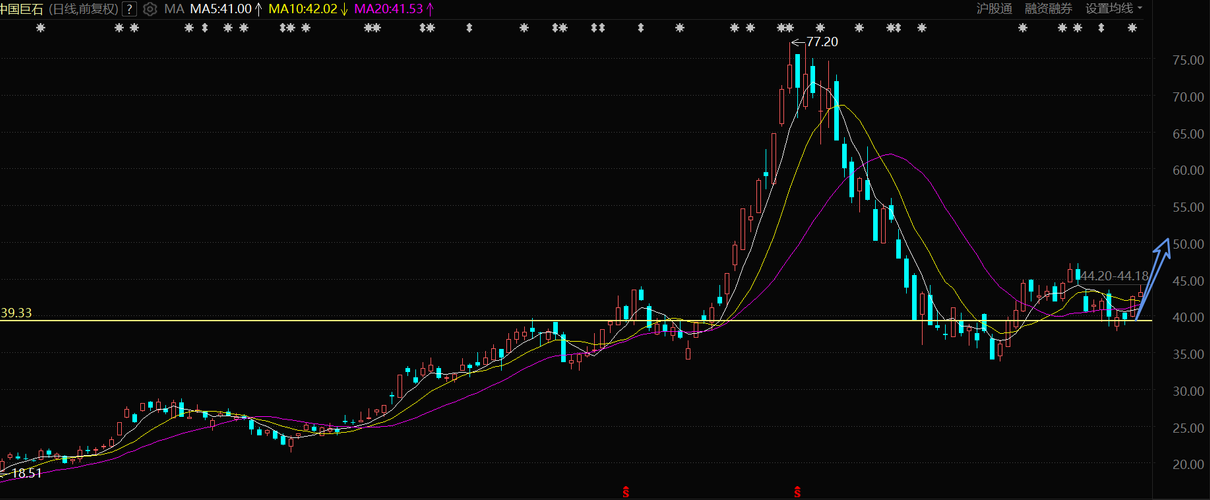Viewport: 1210px width, 500px height.
Task: Click the MA5:41.00 white indicator value
Action: pyautogui.click(x=221, y=8)
